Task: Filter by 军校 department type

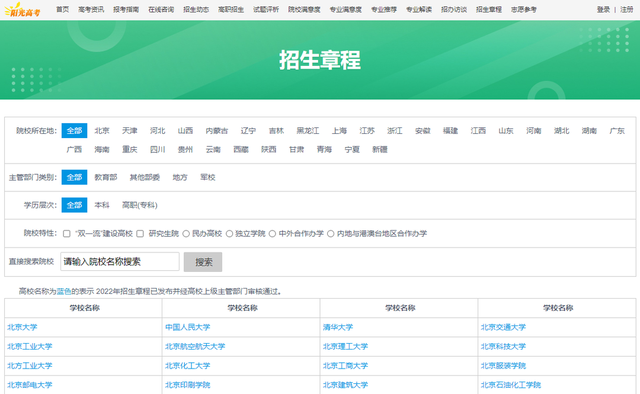Action: pos(207,177)
